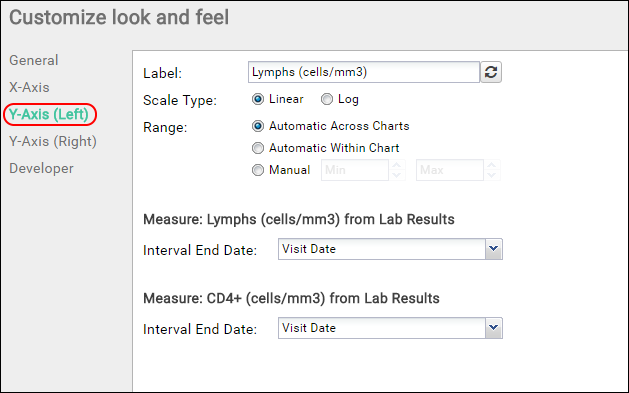Select the Linear scale type

[258, 99]
